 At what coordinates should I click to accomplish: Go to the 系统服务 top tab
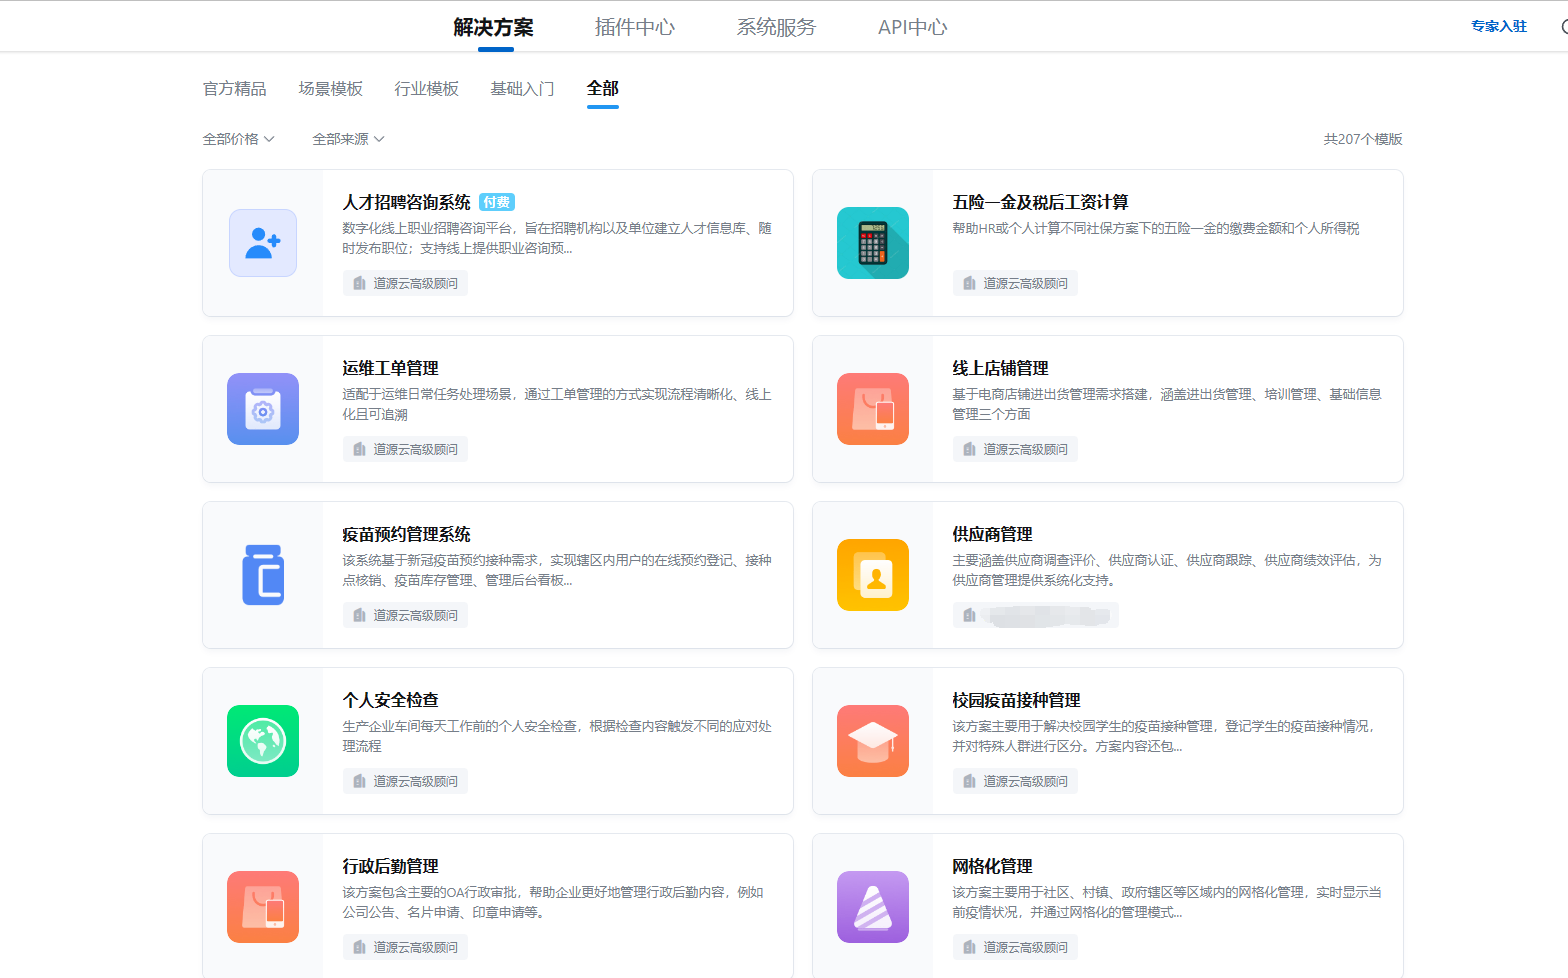click(776, 27)
